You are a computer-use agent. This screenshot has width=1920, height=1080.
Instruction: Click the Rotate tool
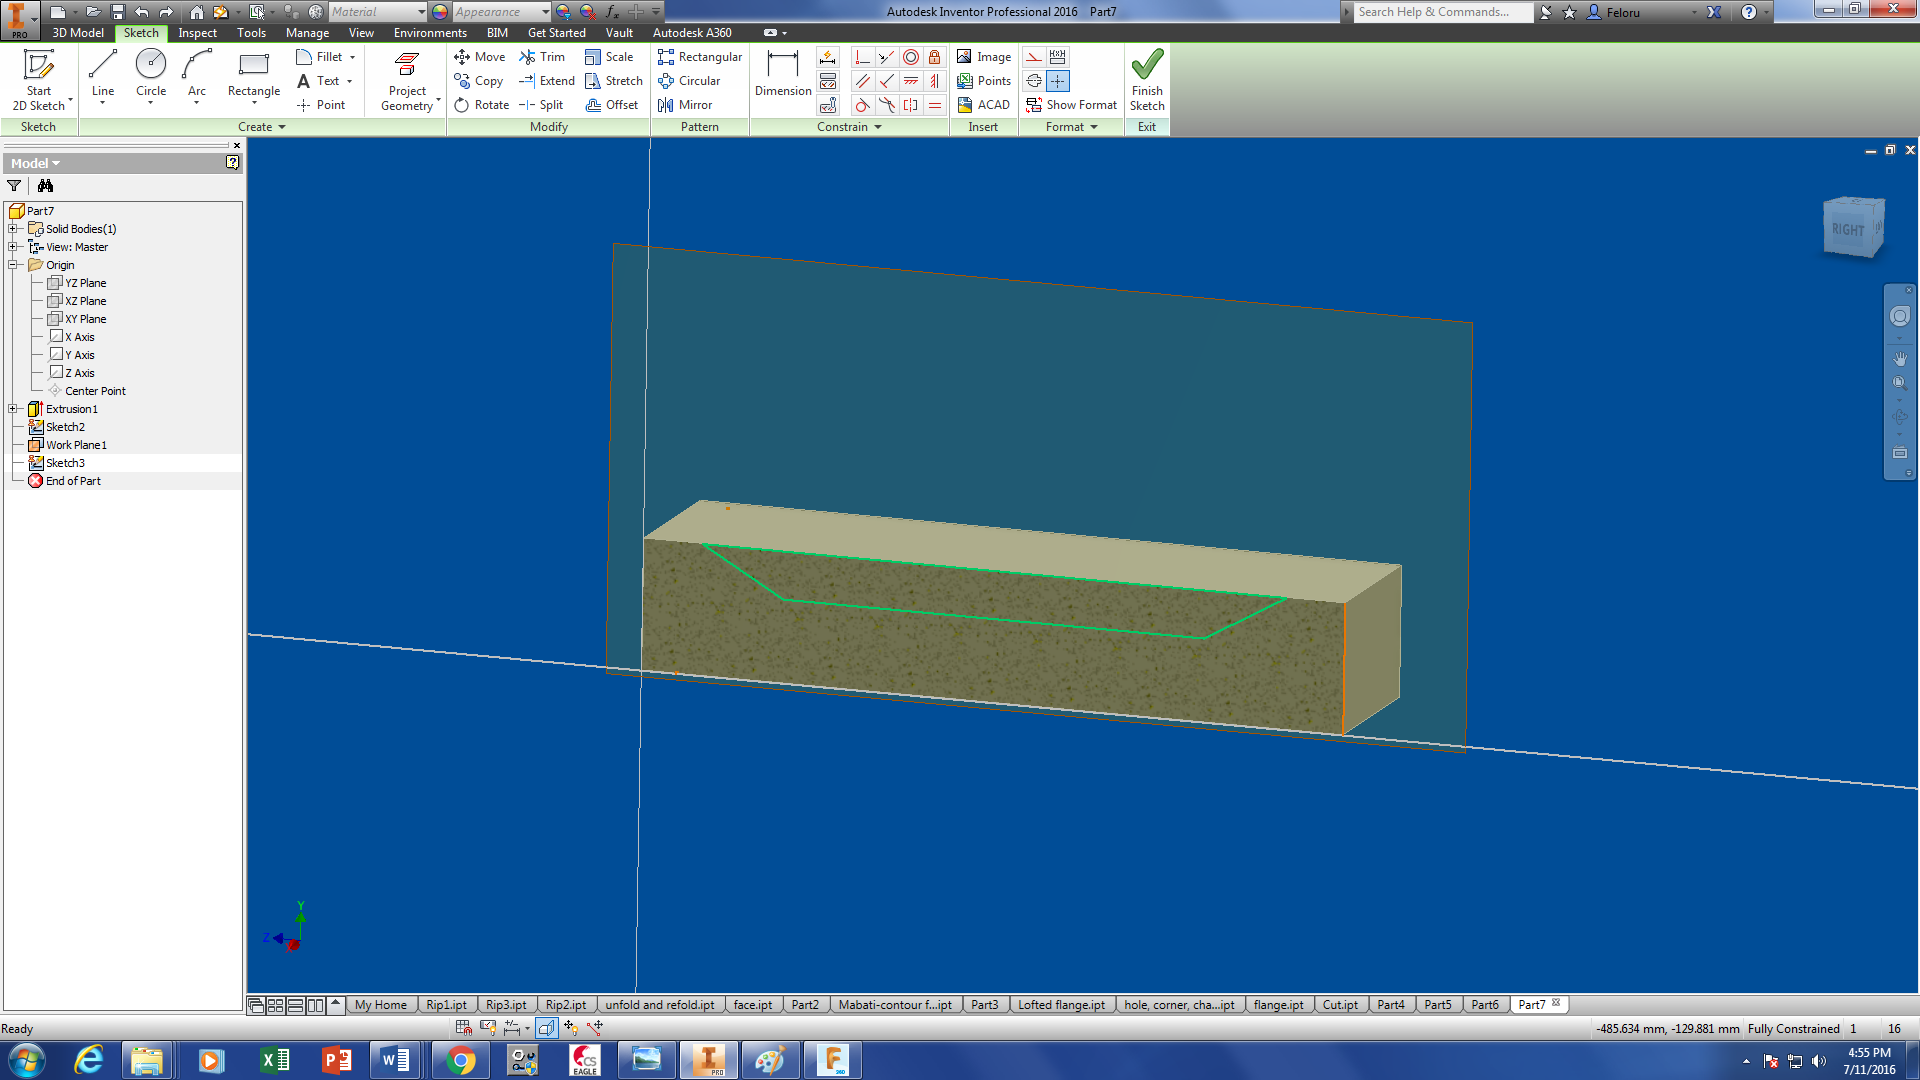(x=481, y=105)
